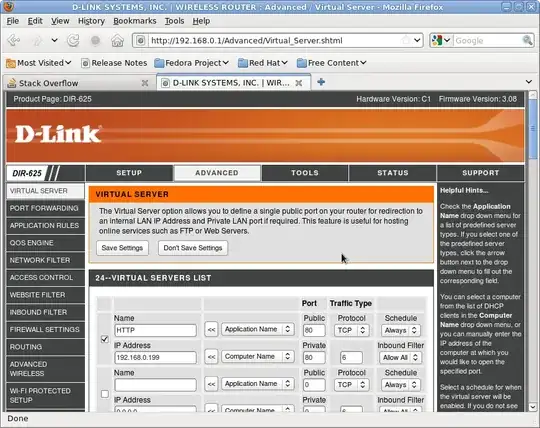Open Website Filter in sidebar
This screenshot has height=428, width=540.
click(x=45, y=295)
